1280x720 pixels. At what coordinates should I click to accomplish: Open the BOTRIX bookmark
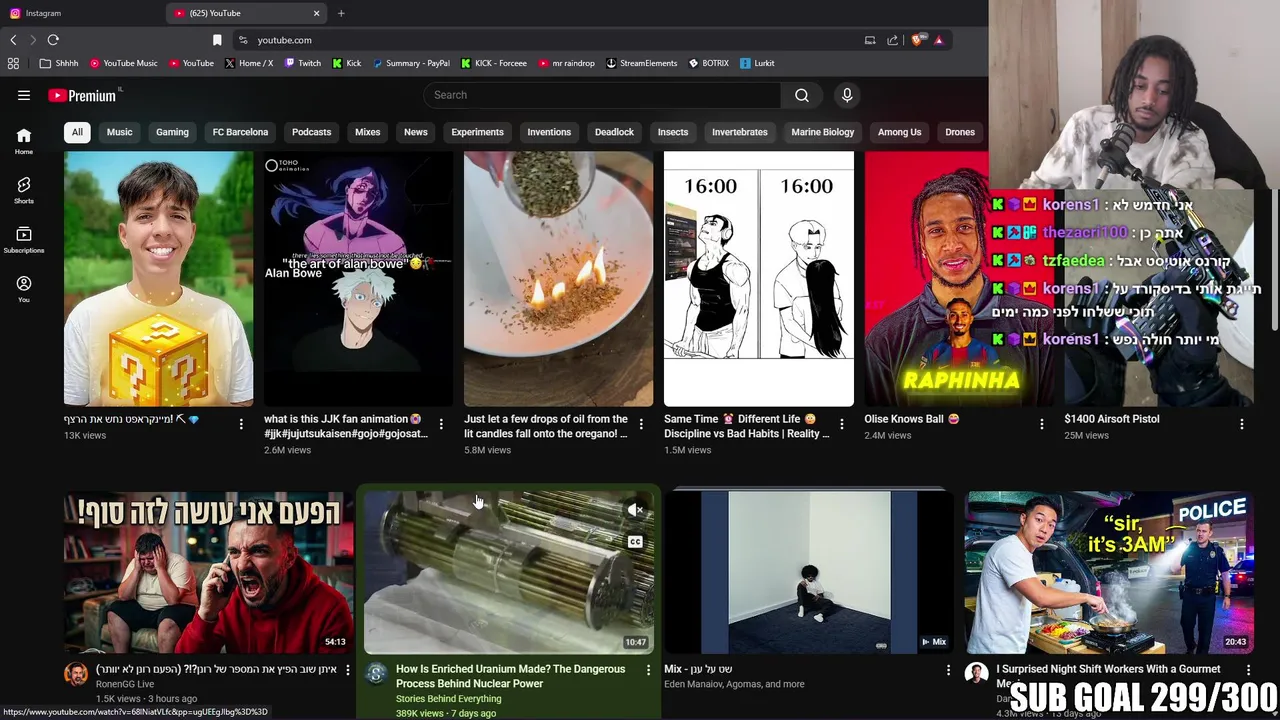(x=709, y=63)
